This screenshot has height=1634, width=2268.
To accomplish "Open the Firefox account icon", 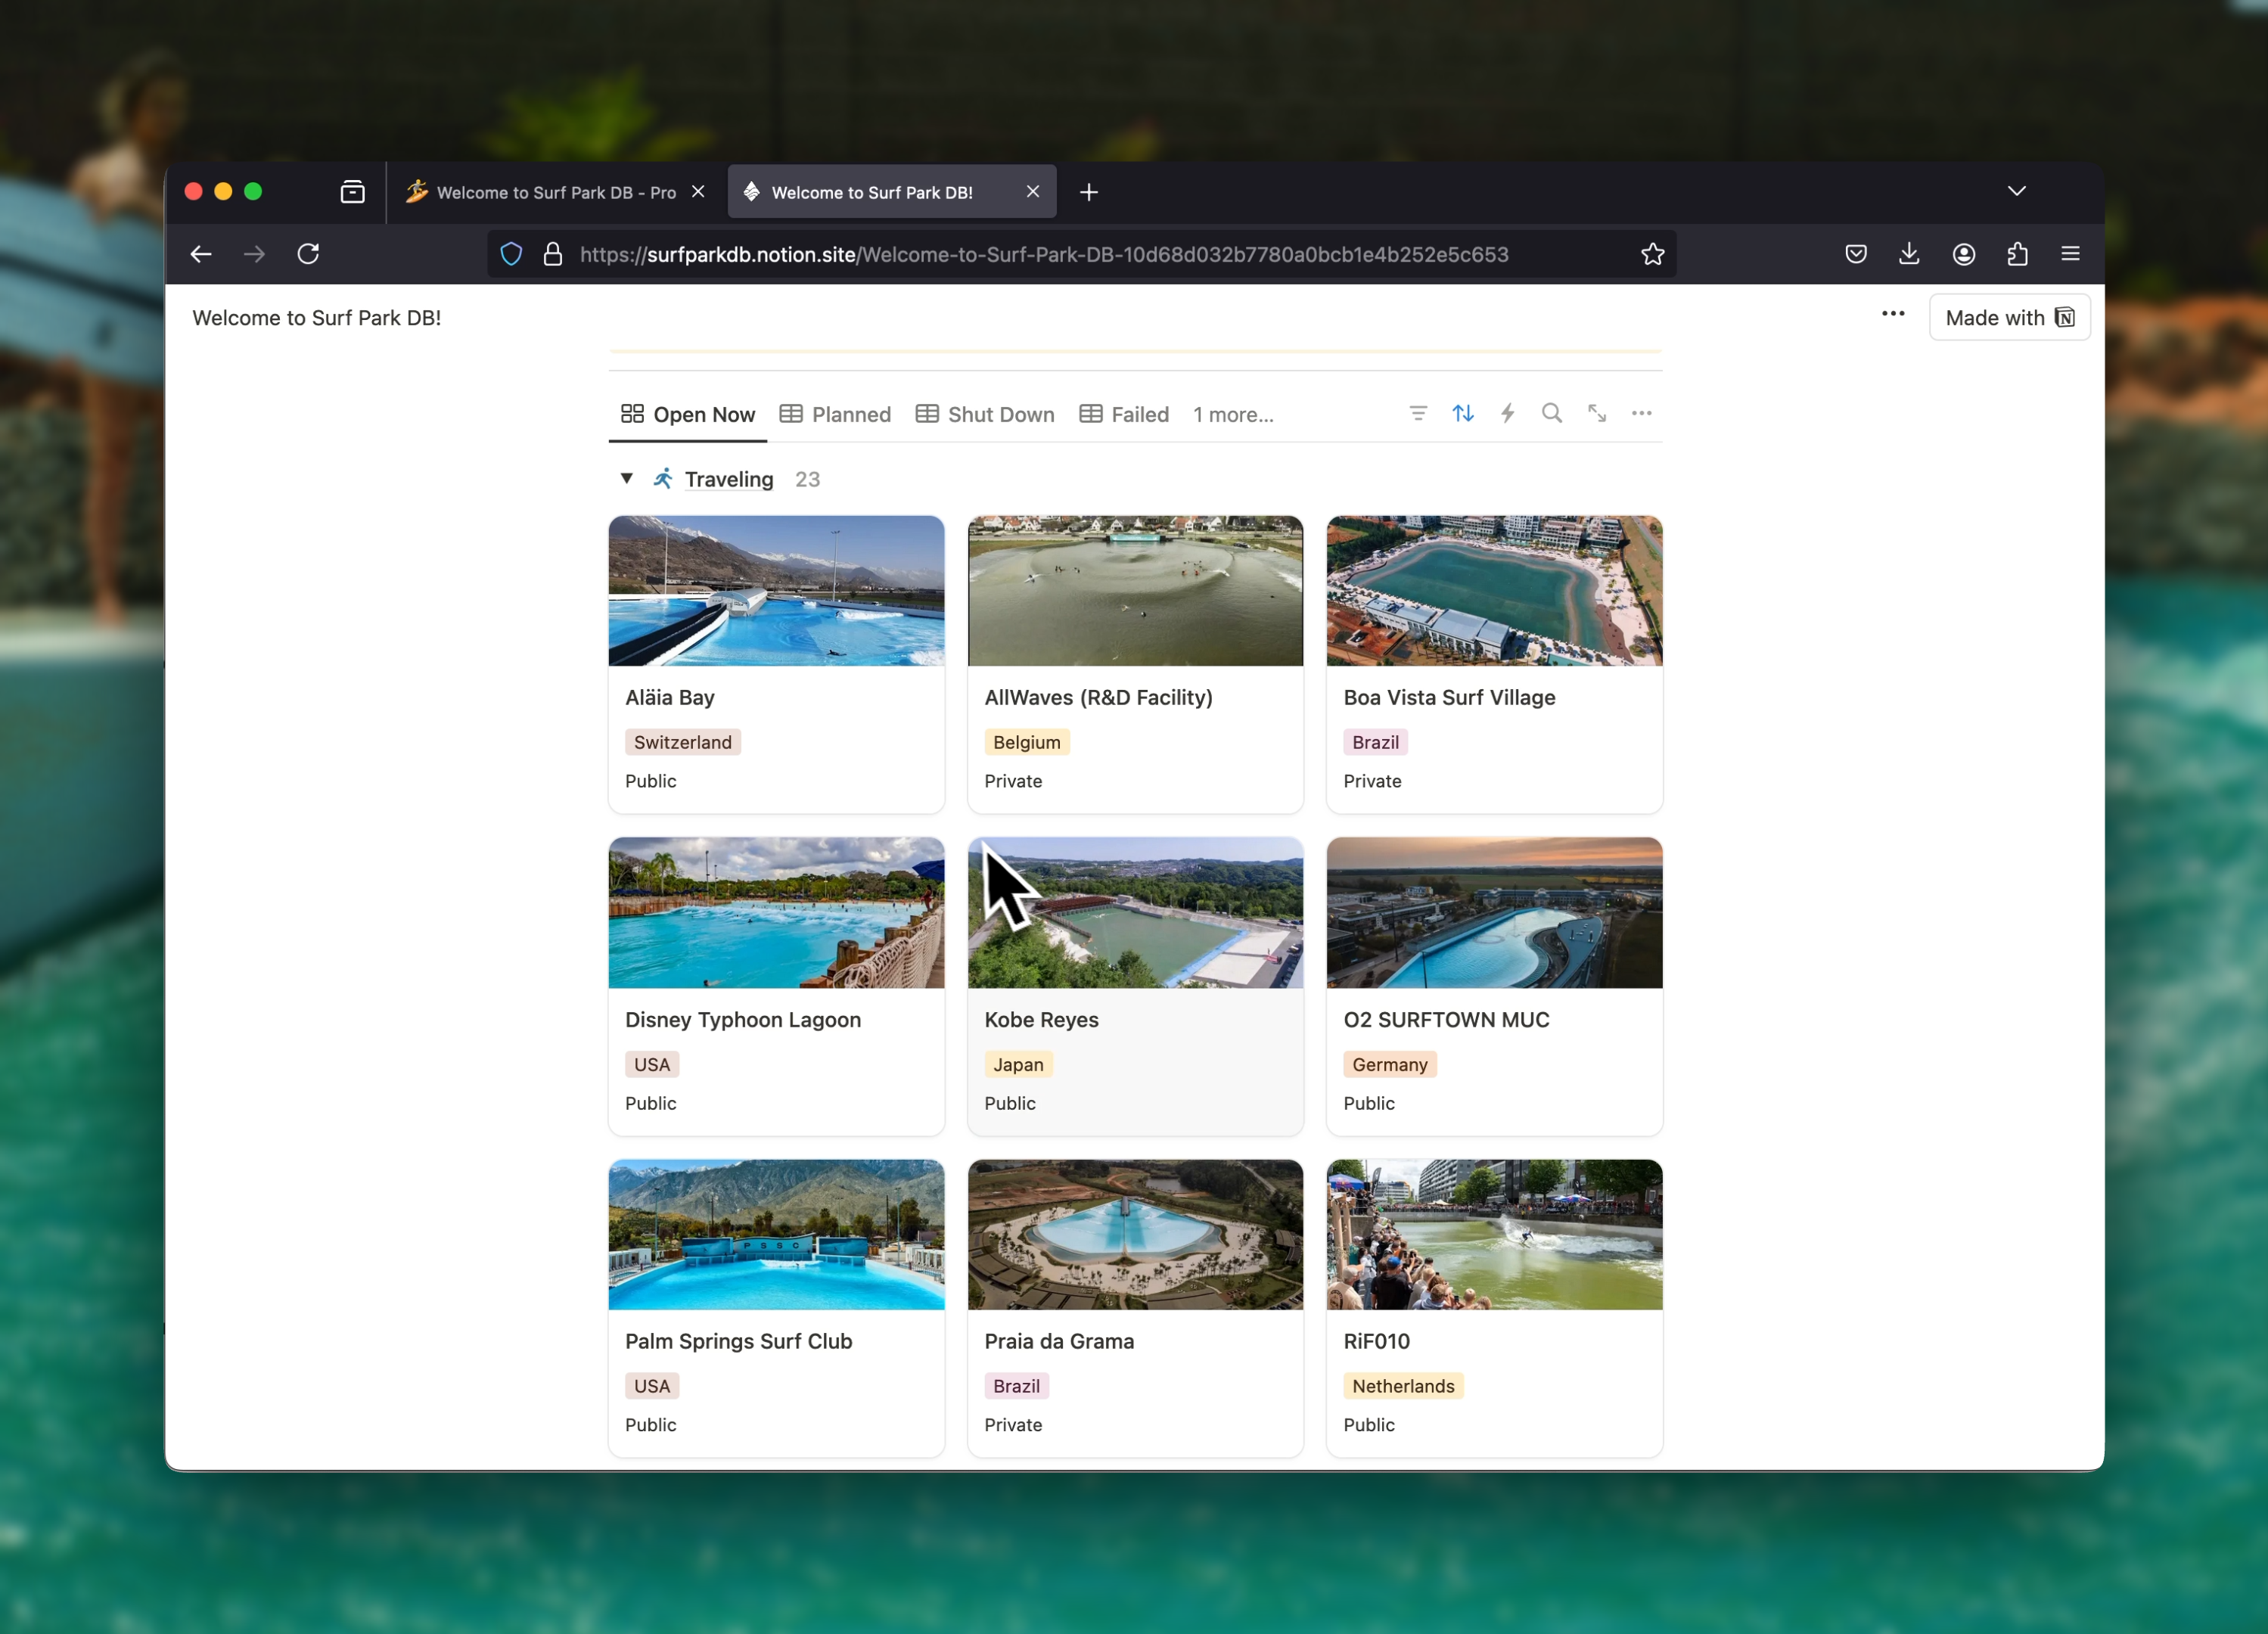I will point(1964,254).
